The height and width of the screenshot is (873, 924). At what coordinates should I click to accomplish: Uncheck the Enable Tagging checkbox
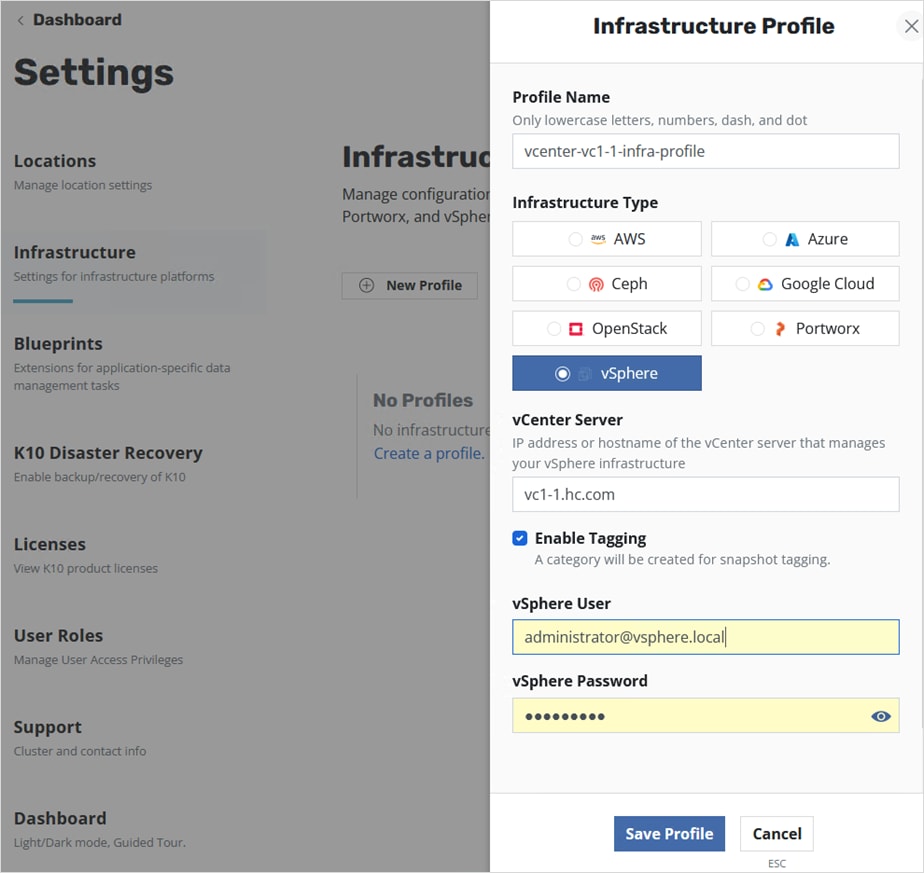click(x=520, y=538)
